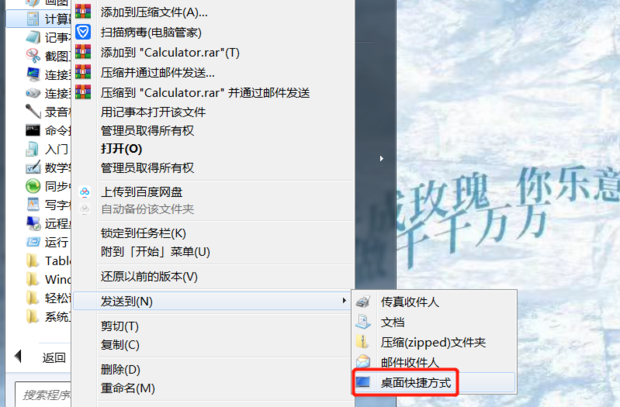Click the small white arrow on dark panel
Screen dimensions: 620x407
tap(381, 159)
